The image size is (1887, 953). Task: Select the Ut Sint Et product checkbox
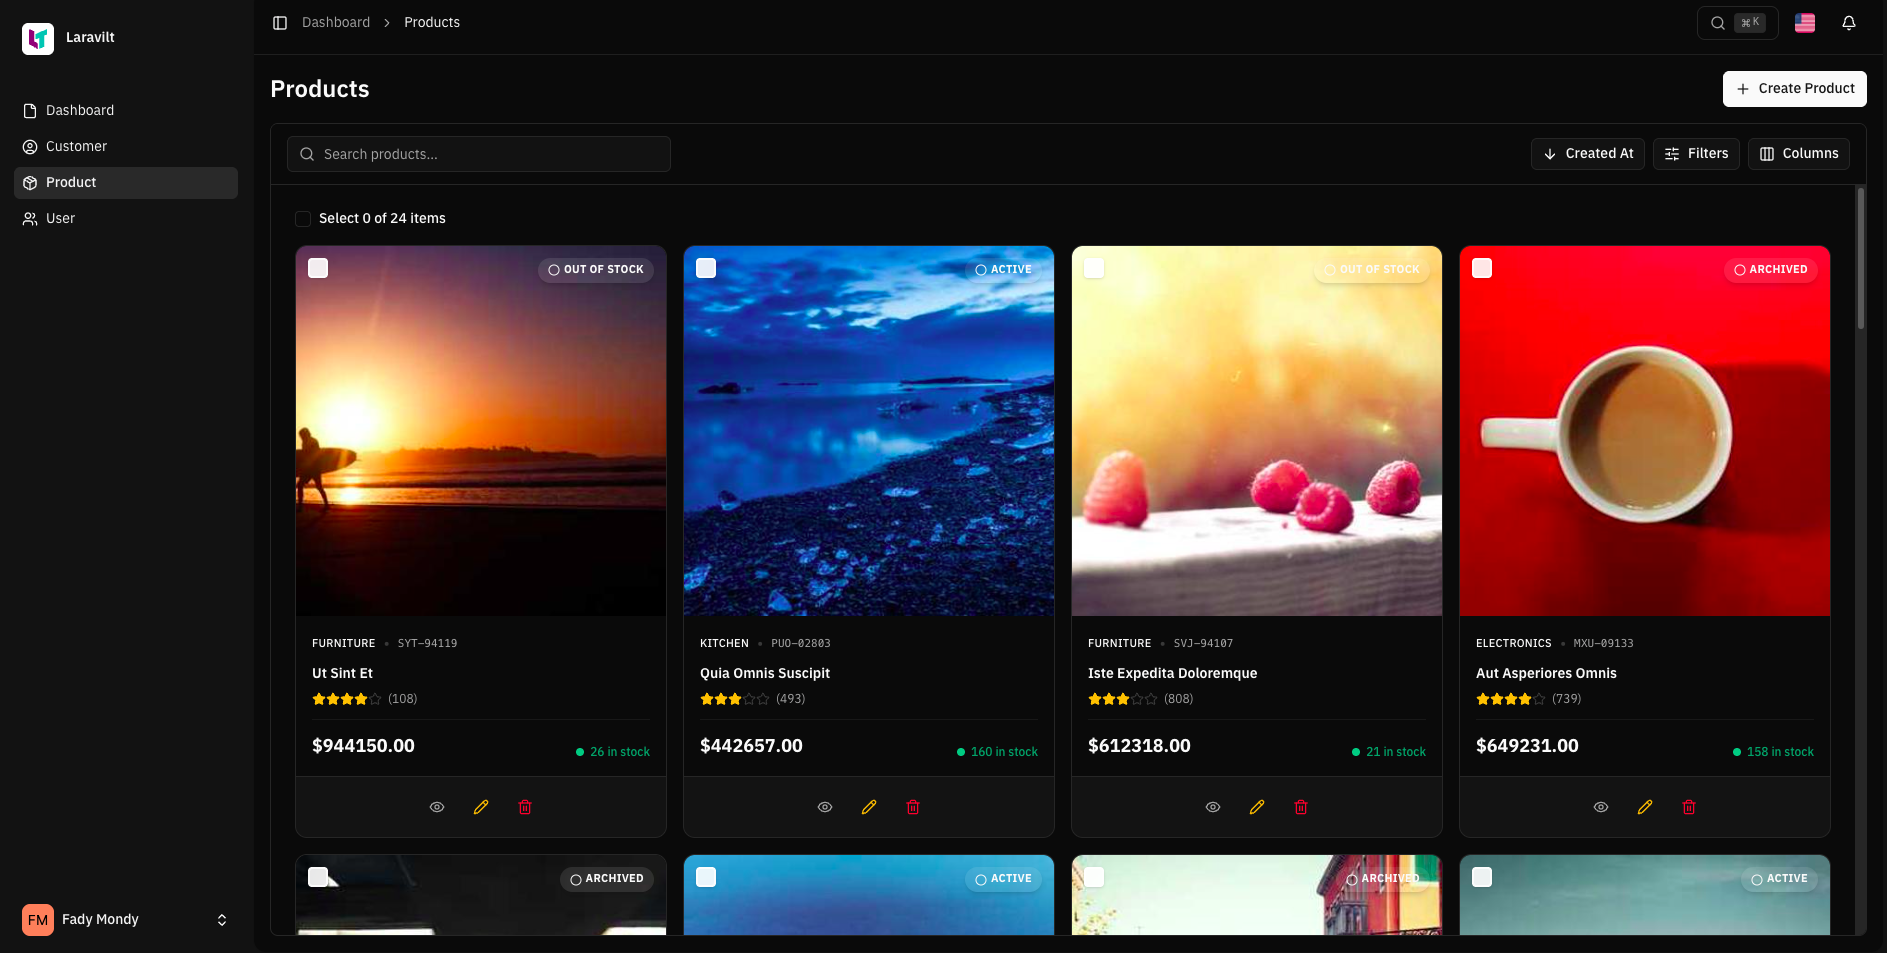(x=318, y=268)
